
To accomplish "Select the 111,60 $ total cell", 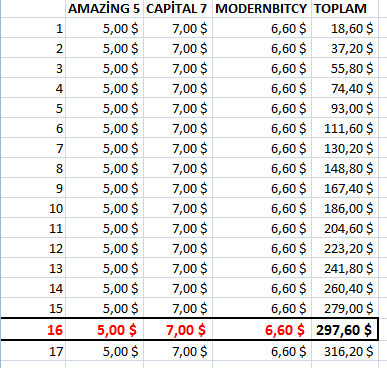I will tap(345, 128).
